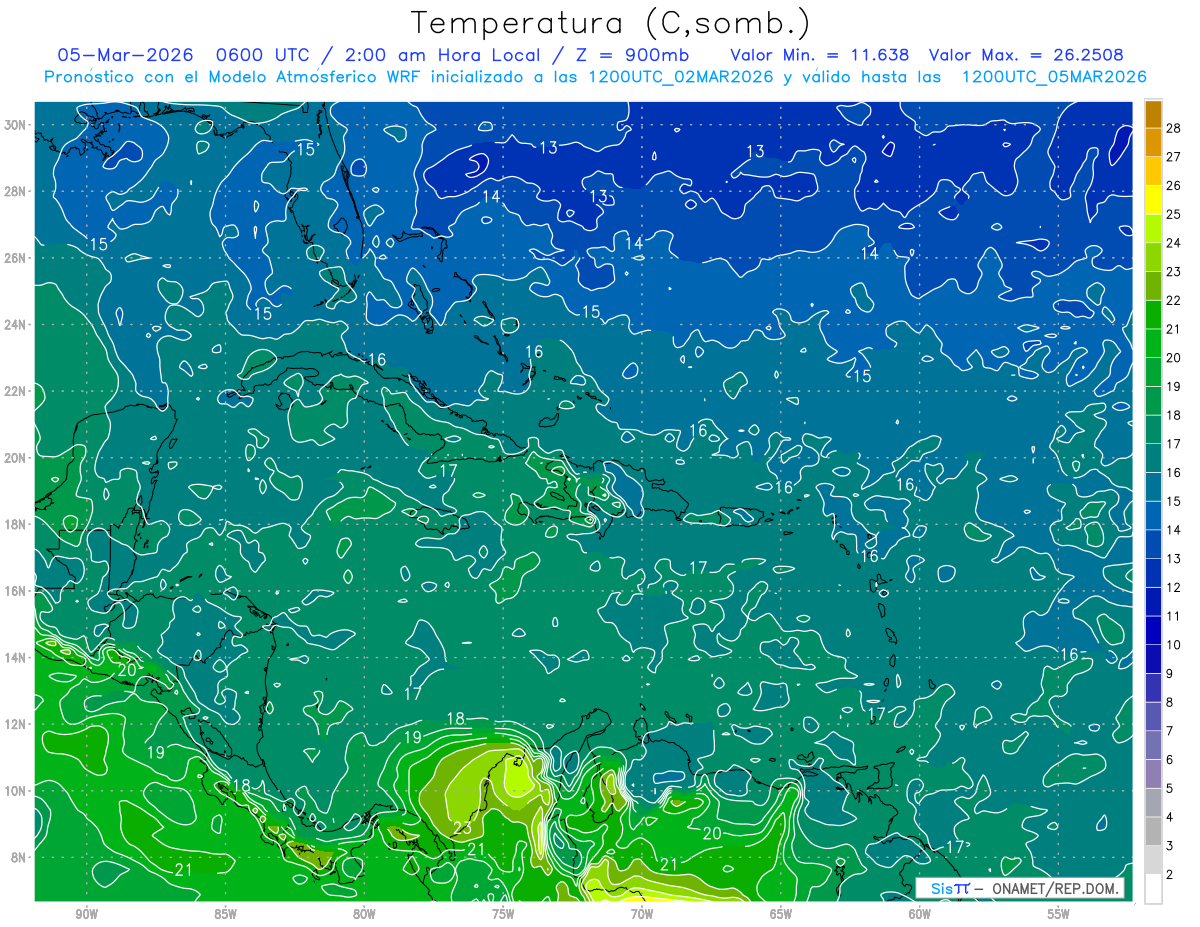Screen dimensions: 1200x927
Task: Click the "18N" latitude axis label
Action: point(17,524)
